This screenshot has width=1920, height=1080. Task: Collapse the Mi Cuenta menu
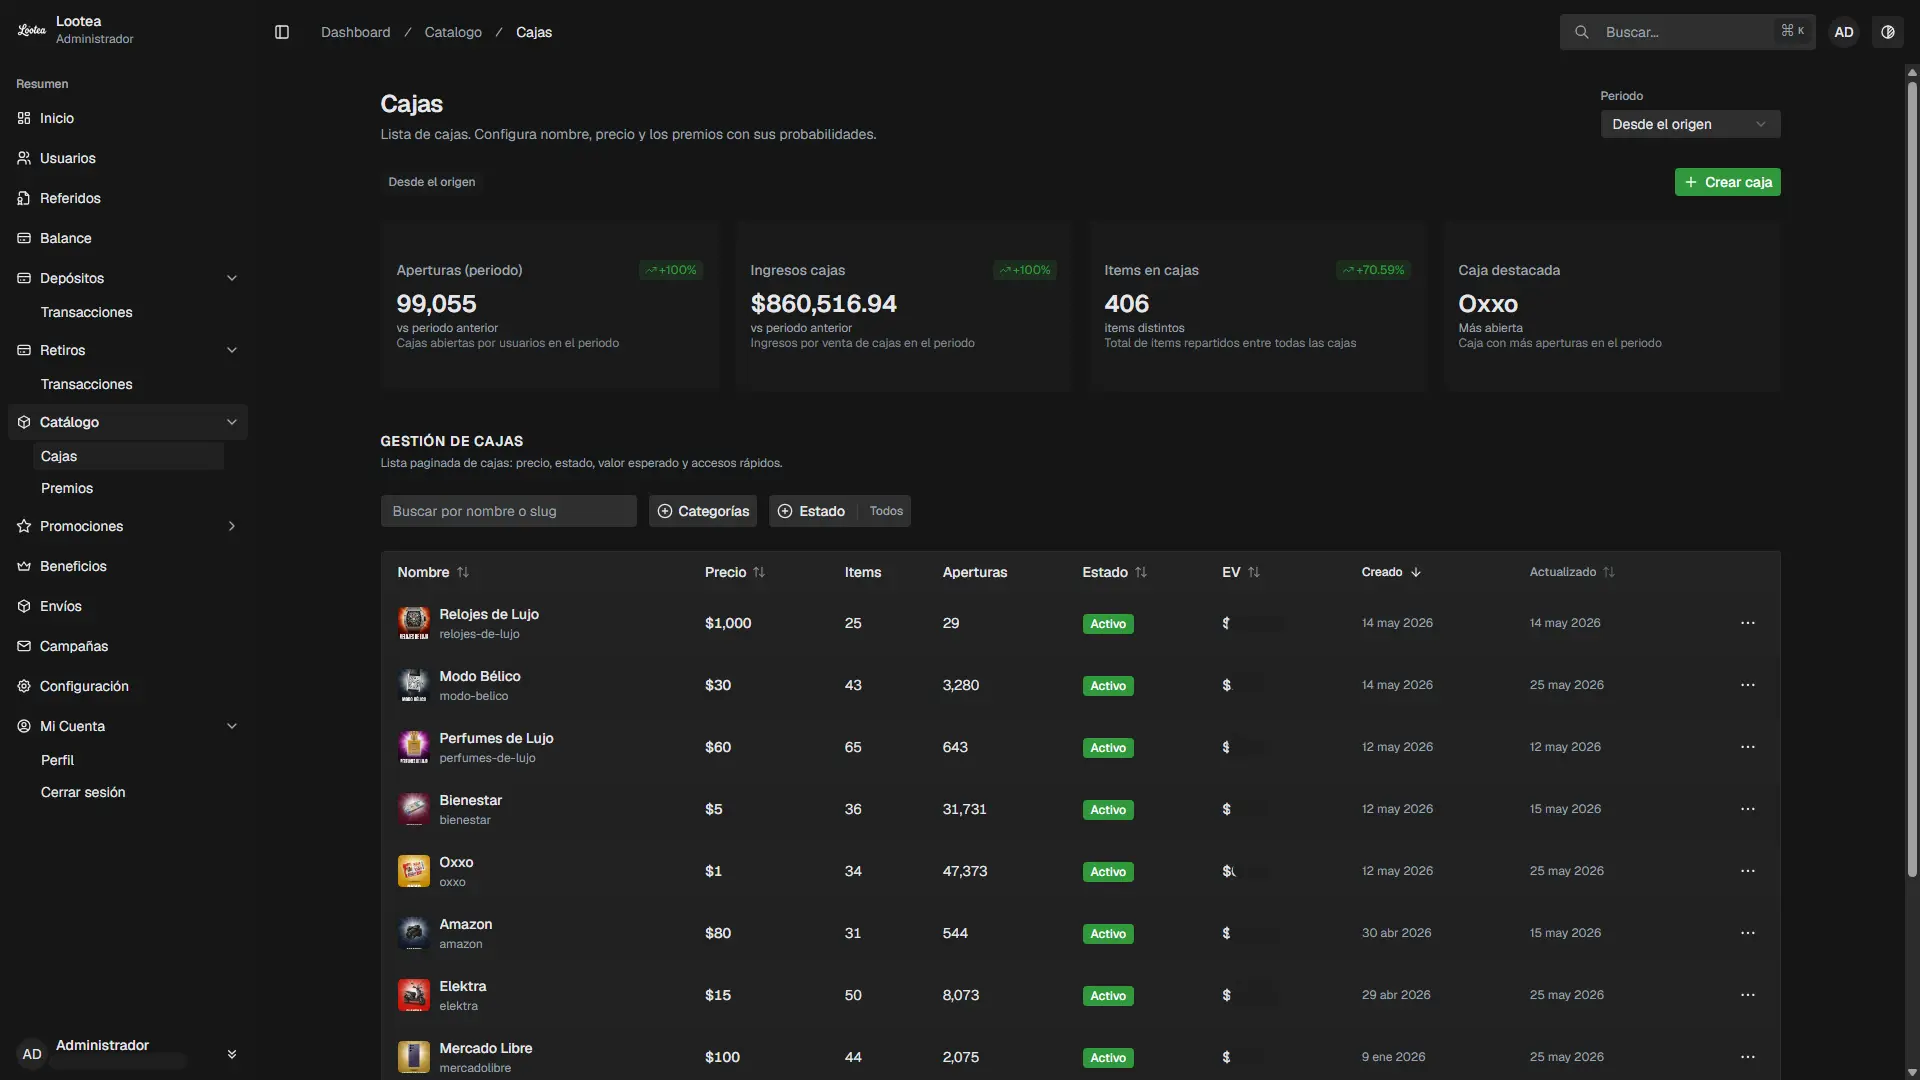[x=232, y=726]
